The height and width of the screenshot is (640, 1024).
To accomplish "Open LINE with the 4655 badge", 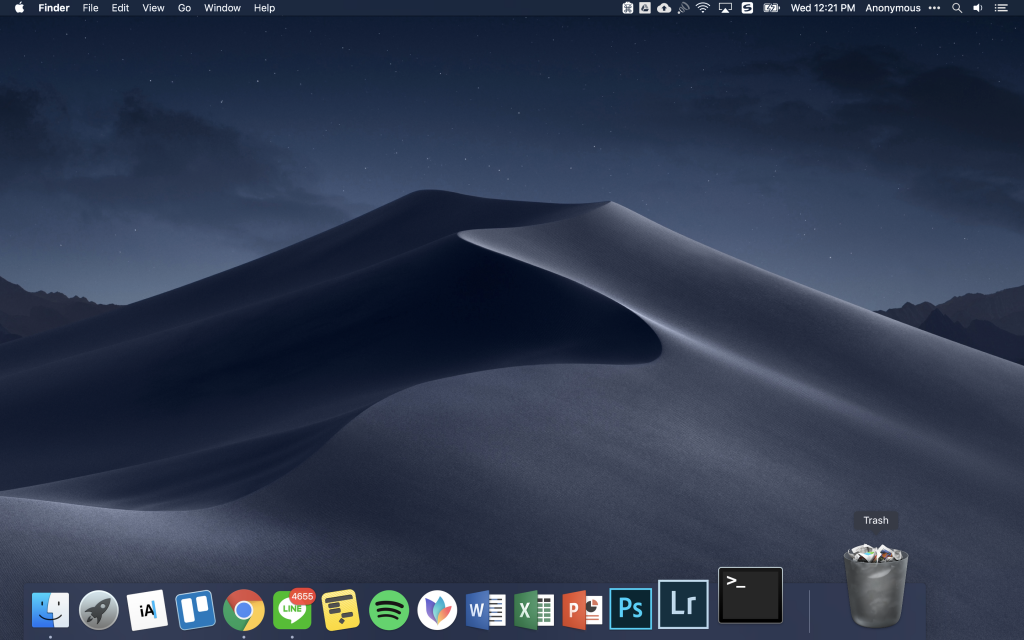I will 293,609.
